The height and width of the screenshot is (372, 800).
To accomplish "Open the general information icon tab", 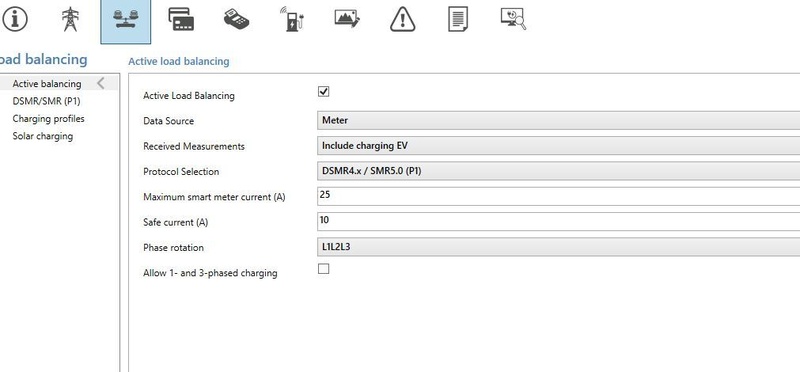I will coord(15,19).
